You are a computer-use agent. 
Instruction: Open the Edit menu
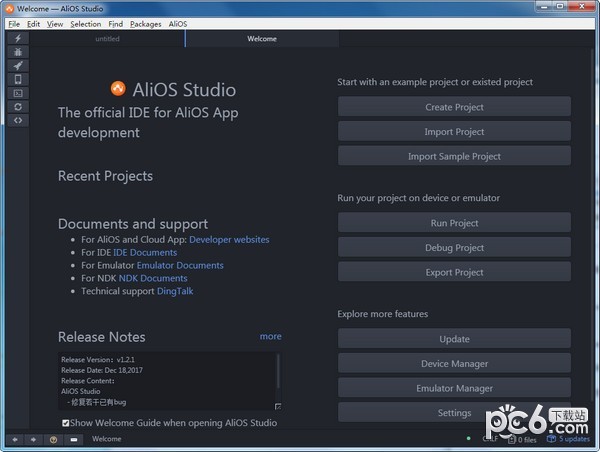[x=33, y=24]
